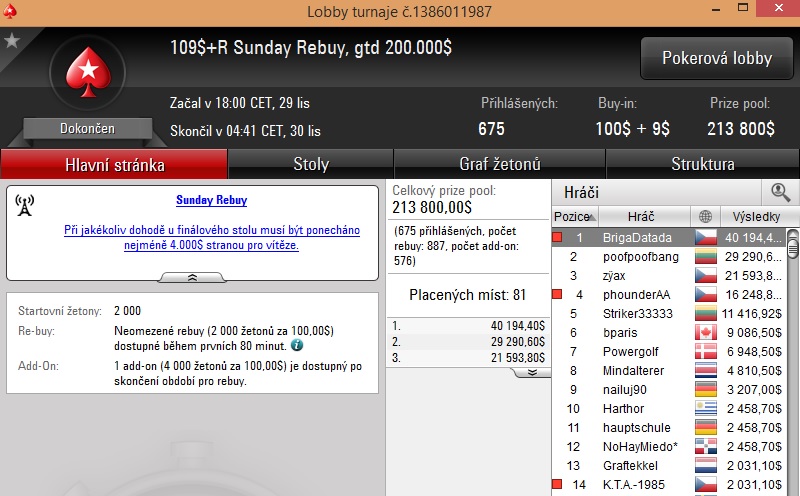Minimize the tournament lobby window
Image resolution: width=800 pixels, height=496 pixels.
pos(716,9)
